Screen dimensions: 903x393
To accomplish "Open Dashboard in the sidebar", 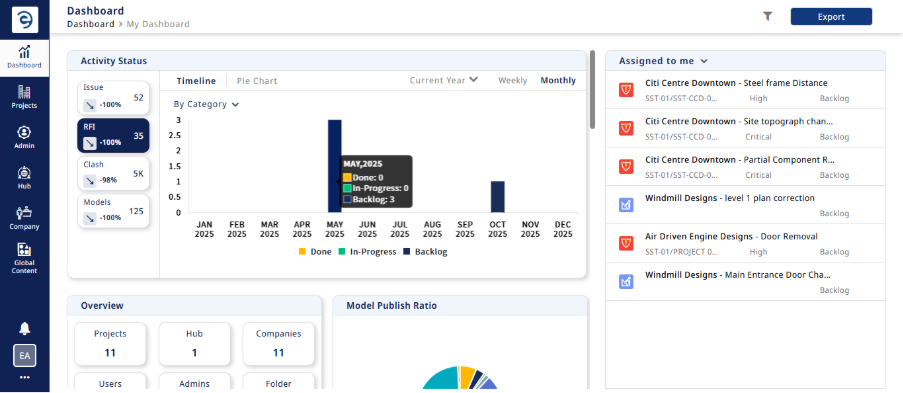I will coord(24,57).
